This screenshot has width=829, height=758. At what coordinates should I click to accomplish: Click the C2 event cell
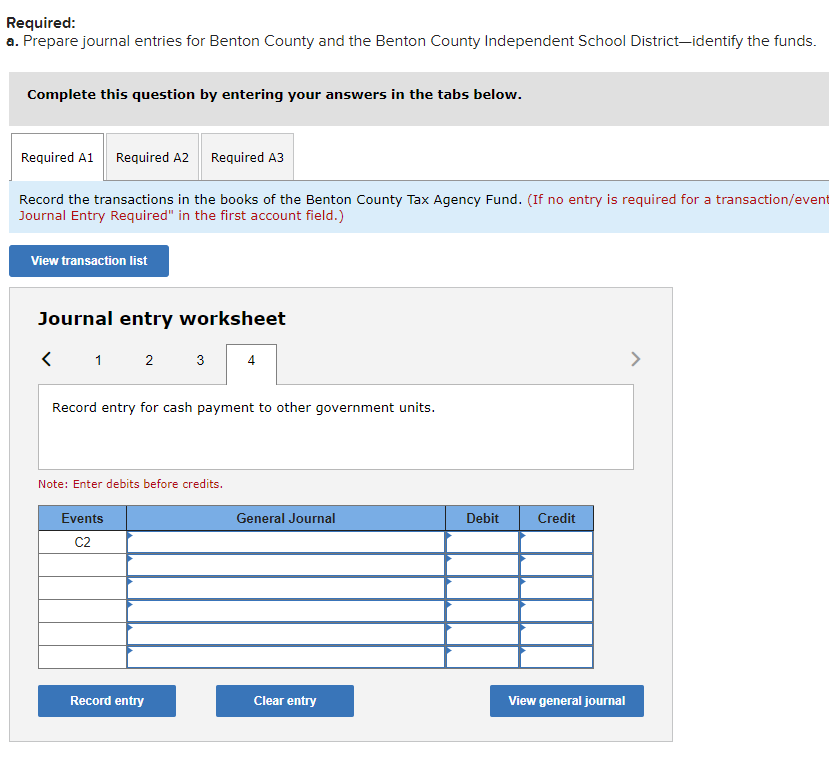coord(82,542)
